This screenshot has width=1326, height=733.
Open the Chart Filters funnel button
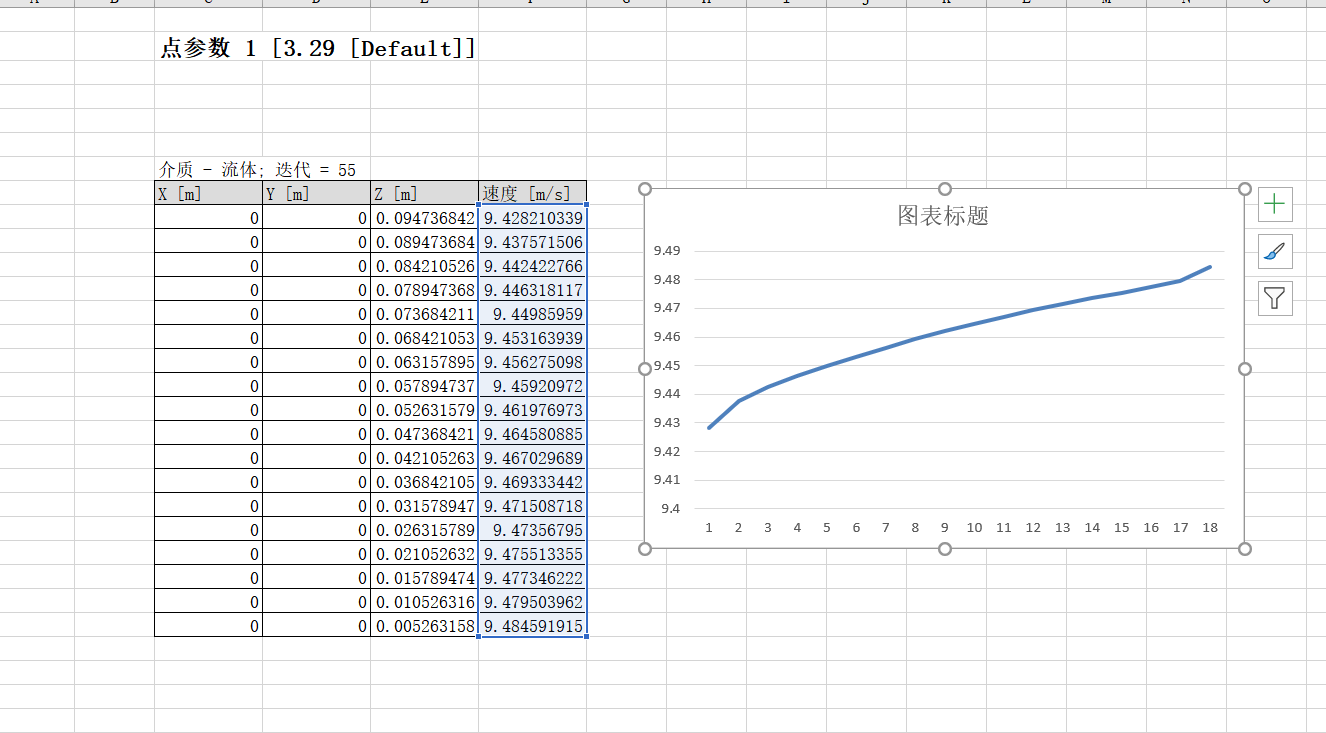(x=1275, y=298)
